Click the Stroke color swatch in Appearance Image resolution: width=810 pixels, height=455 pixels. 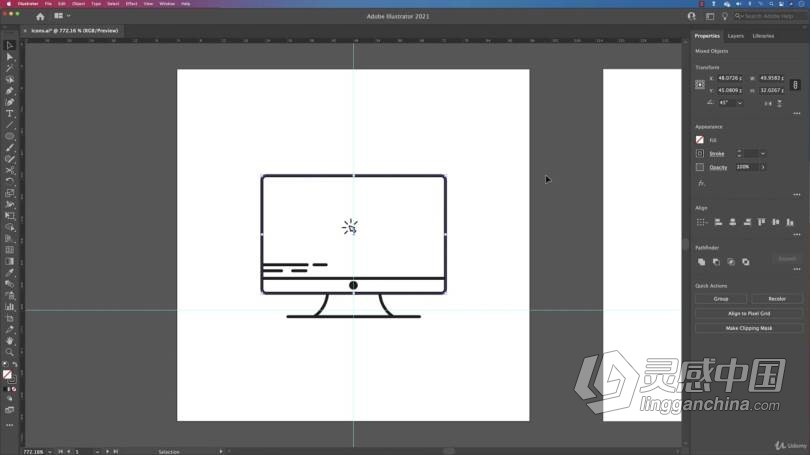(x=699, y=153)
